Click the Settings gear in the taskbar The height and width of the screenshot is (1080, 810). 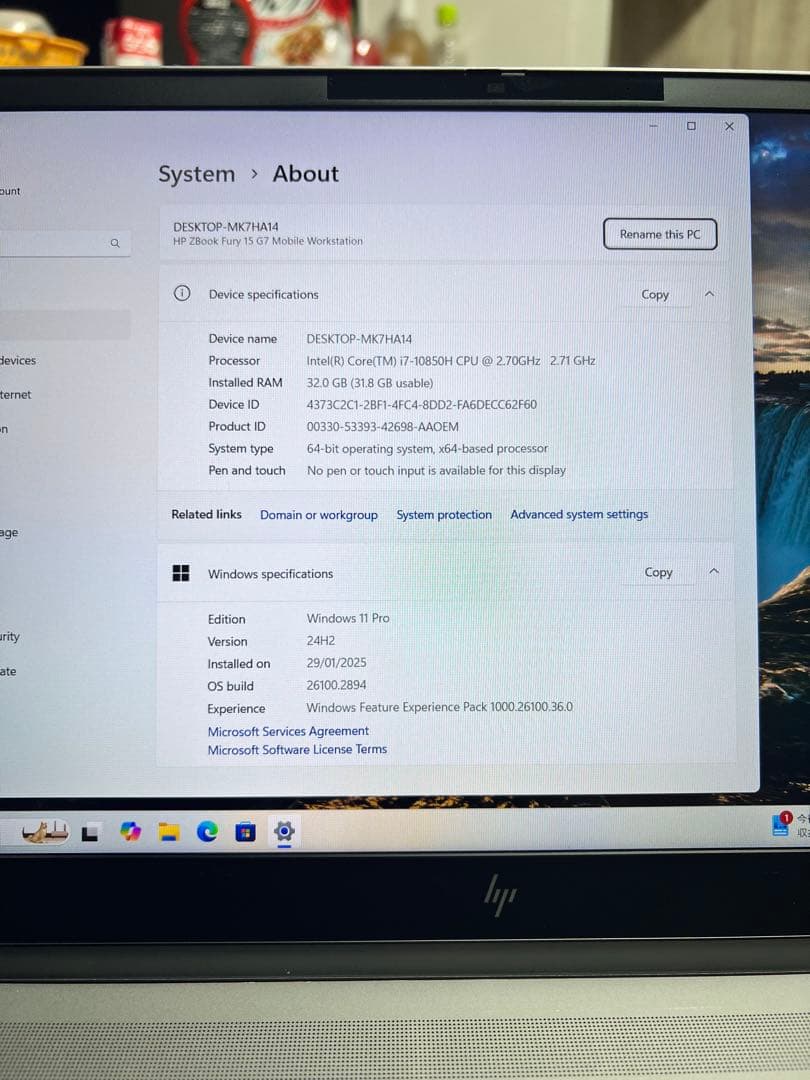284,832
